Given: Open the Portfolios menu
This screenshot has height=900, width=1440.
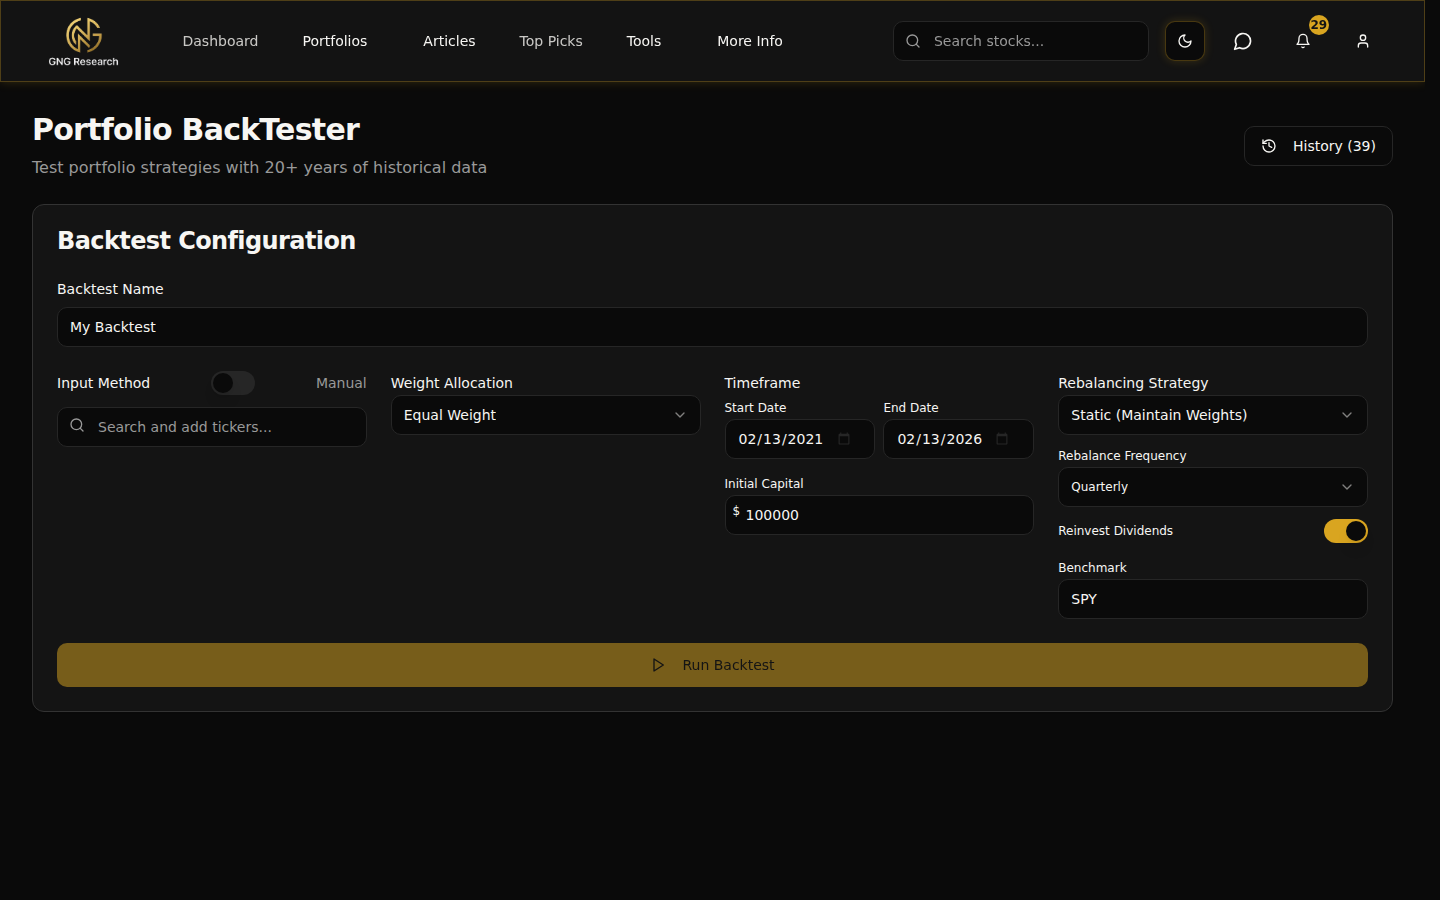Looking at the screenshot, I should click(x=335, y=41).
